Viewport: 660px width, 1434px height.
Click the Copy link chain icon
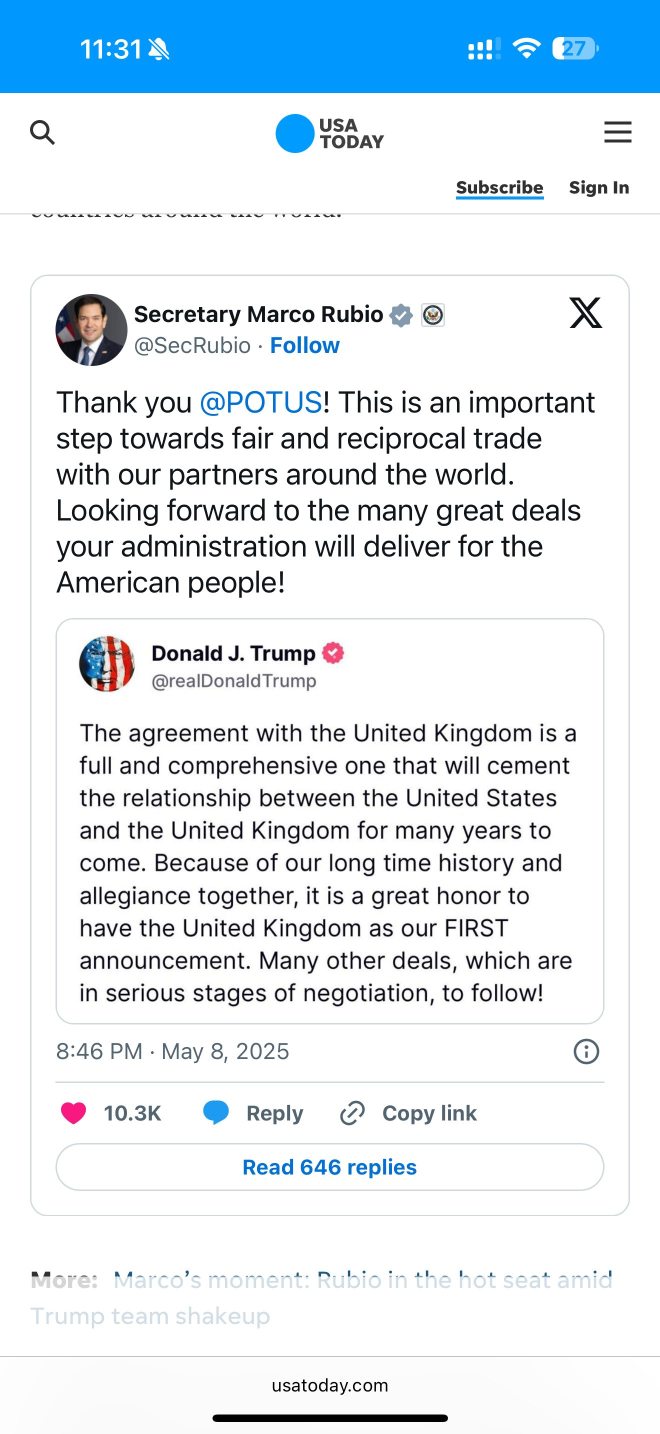pos(352,1113)
